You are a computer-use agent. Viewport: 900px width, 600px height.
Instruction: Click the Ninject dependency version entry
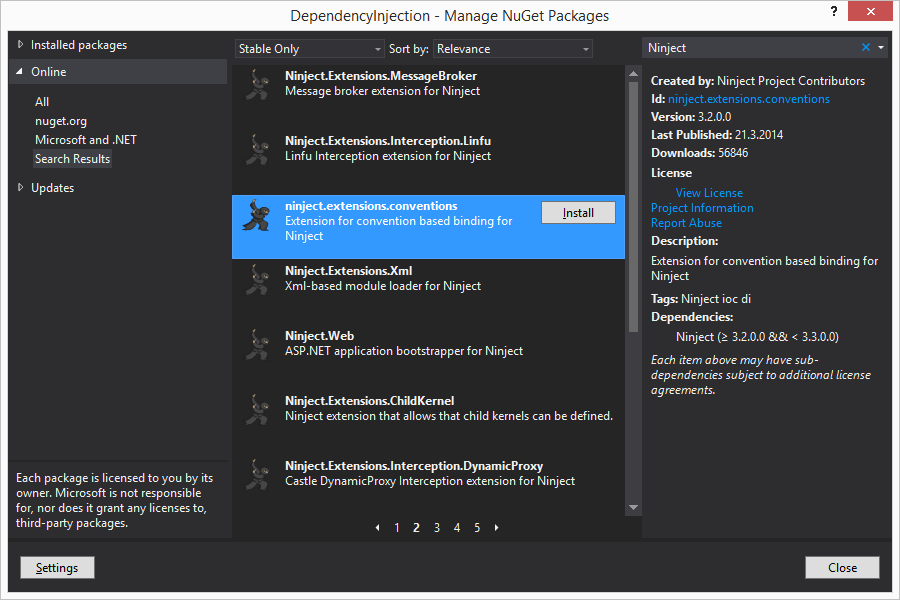757,337
